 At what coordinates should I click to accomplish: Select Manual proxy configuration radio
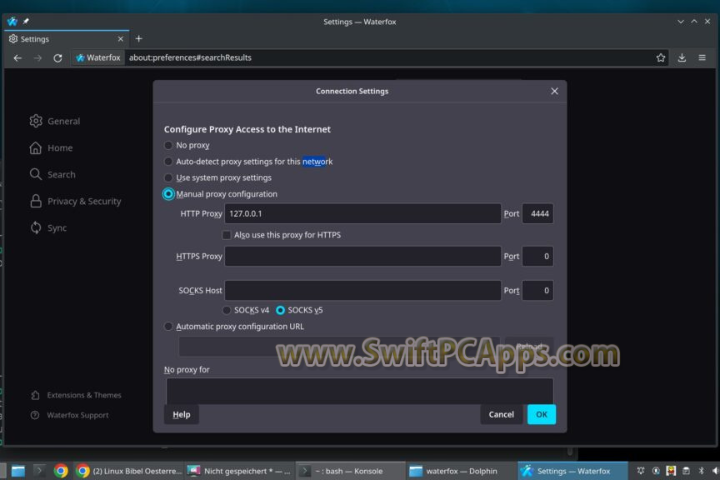tap(169, 194)
